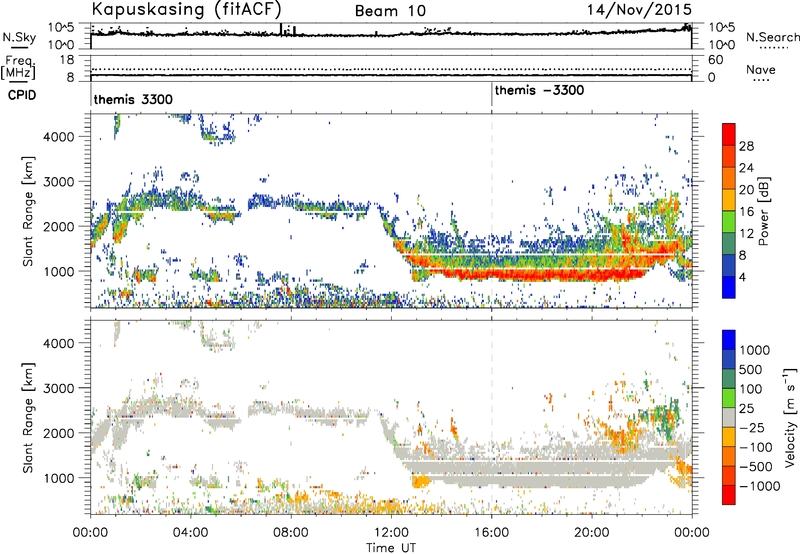Screen dimensions: 800x554
Task: Click the '3000' range tick in velocity panel
Action: (x=59, y=388)
